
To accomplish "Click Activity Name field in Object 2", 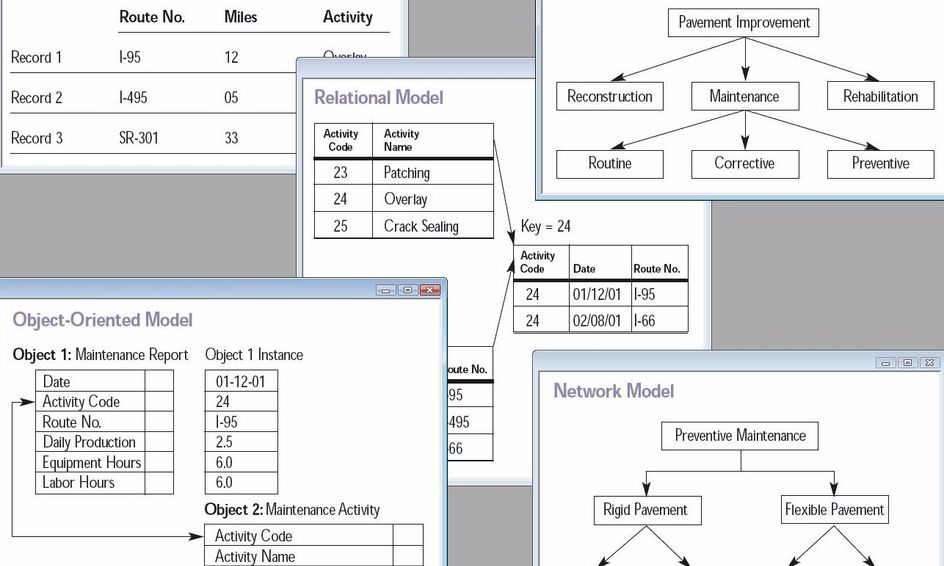I will (314, 556).
